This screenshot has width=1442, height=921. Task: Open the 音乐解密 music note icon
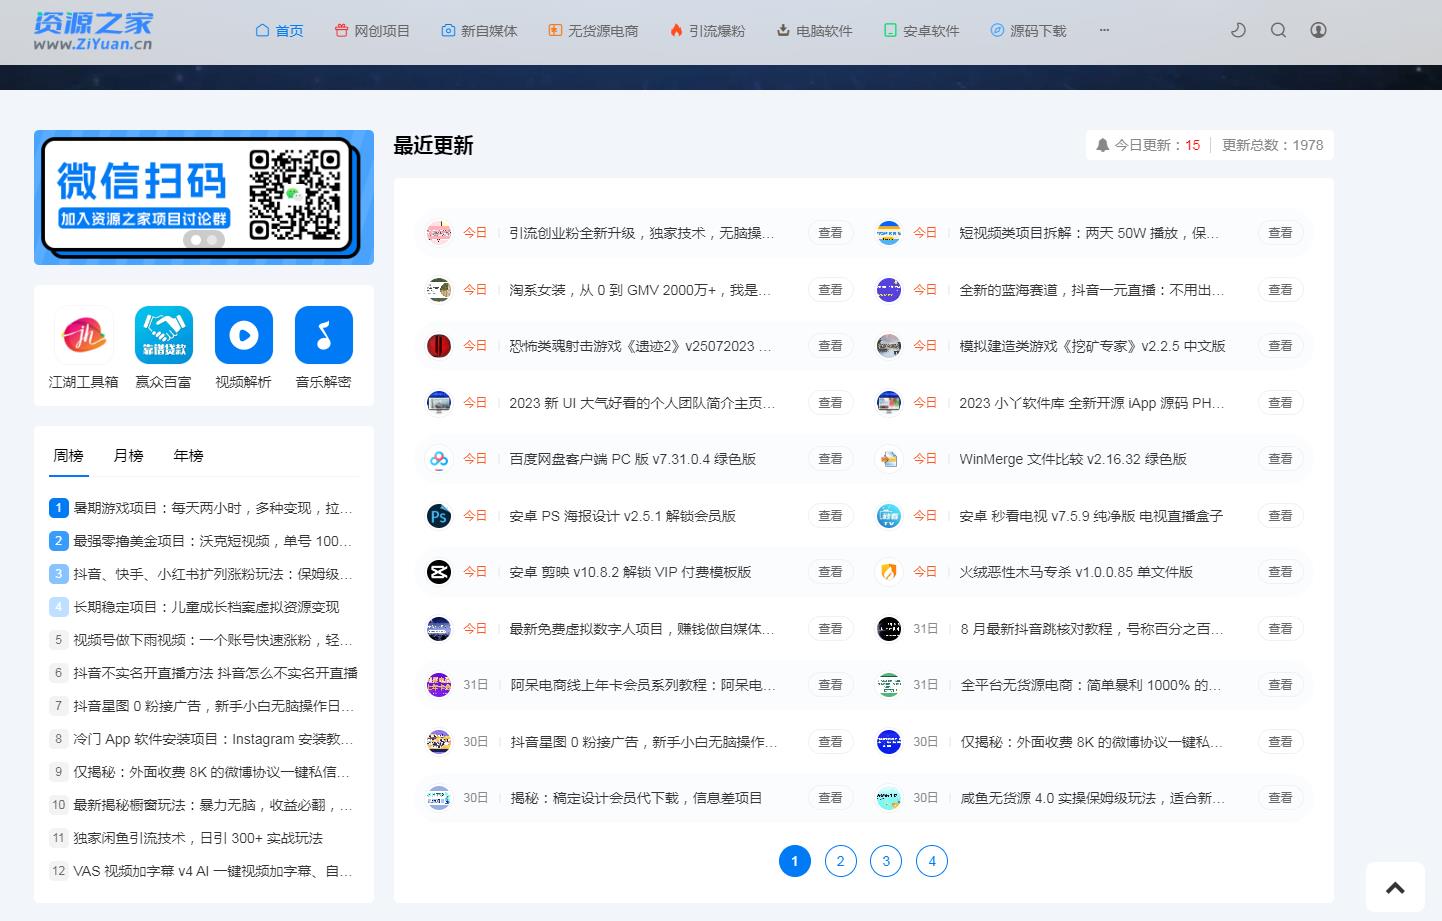tap(324, 335)
